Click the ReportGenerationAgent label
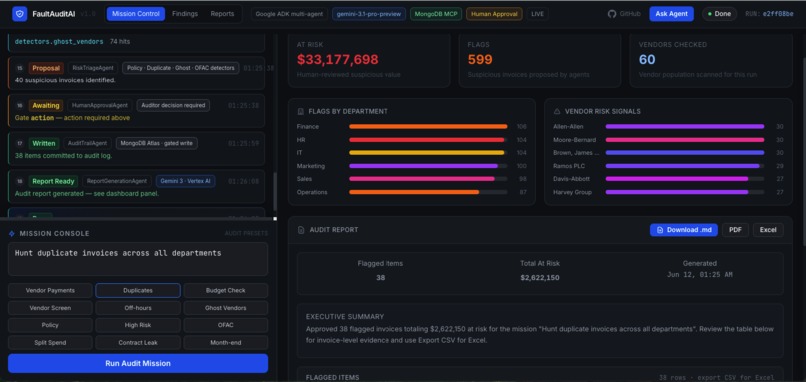 coord(117,181)
